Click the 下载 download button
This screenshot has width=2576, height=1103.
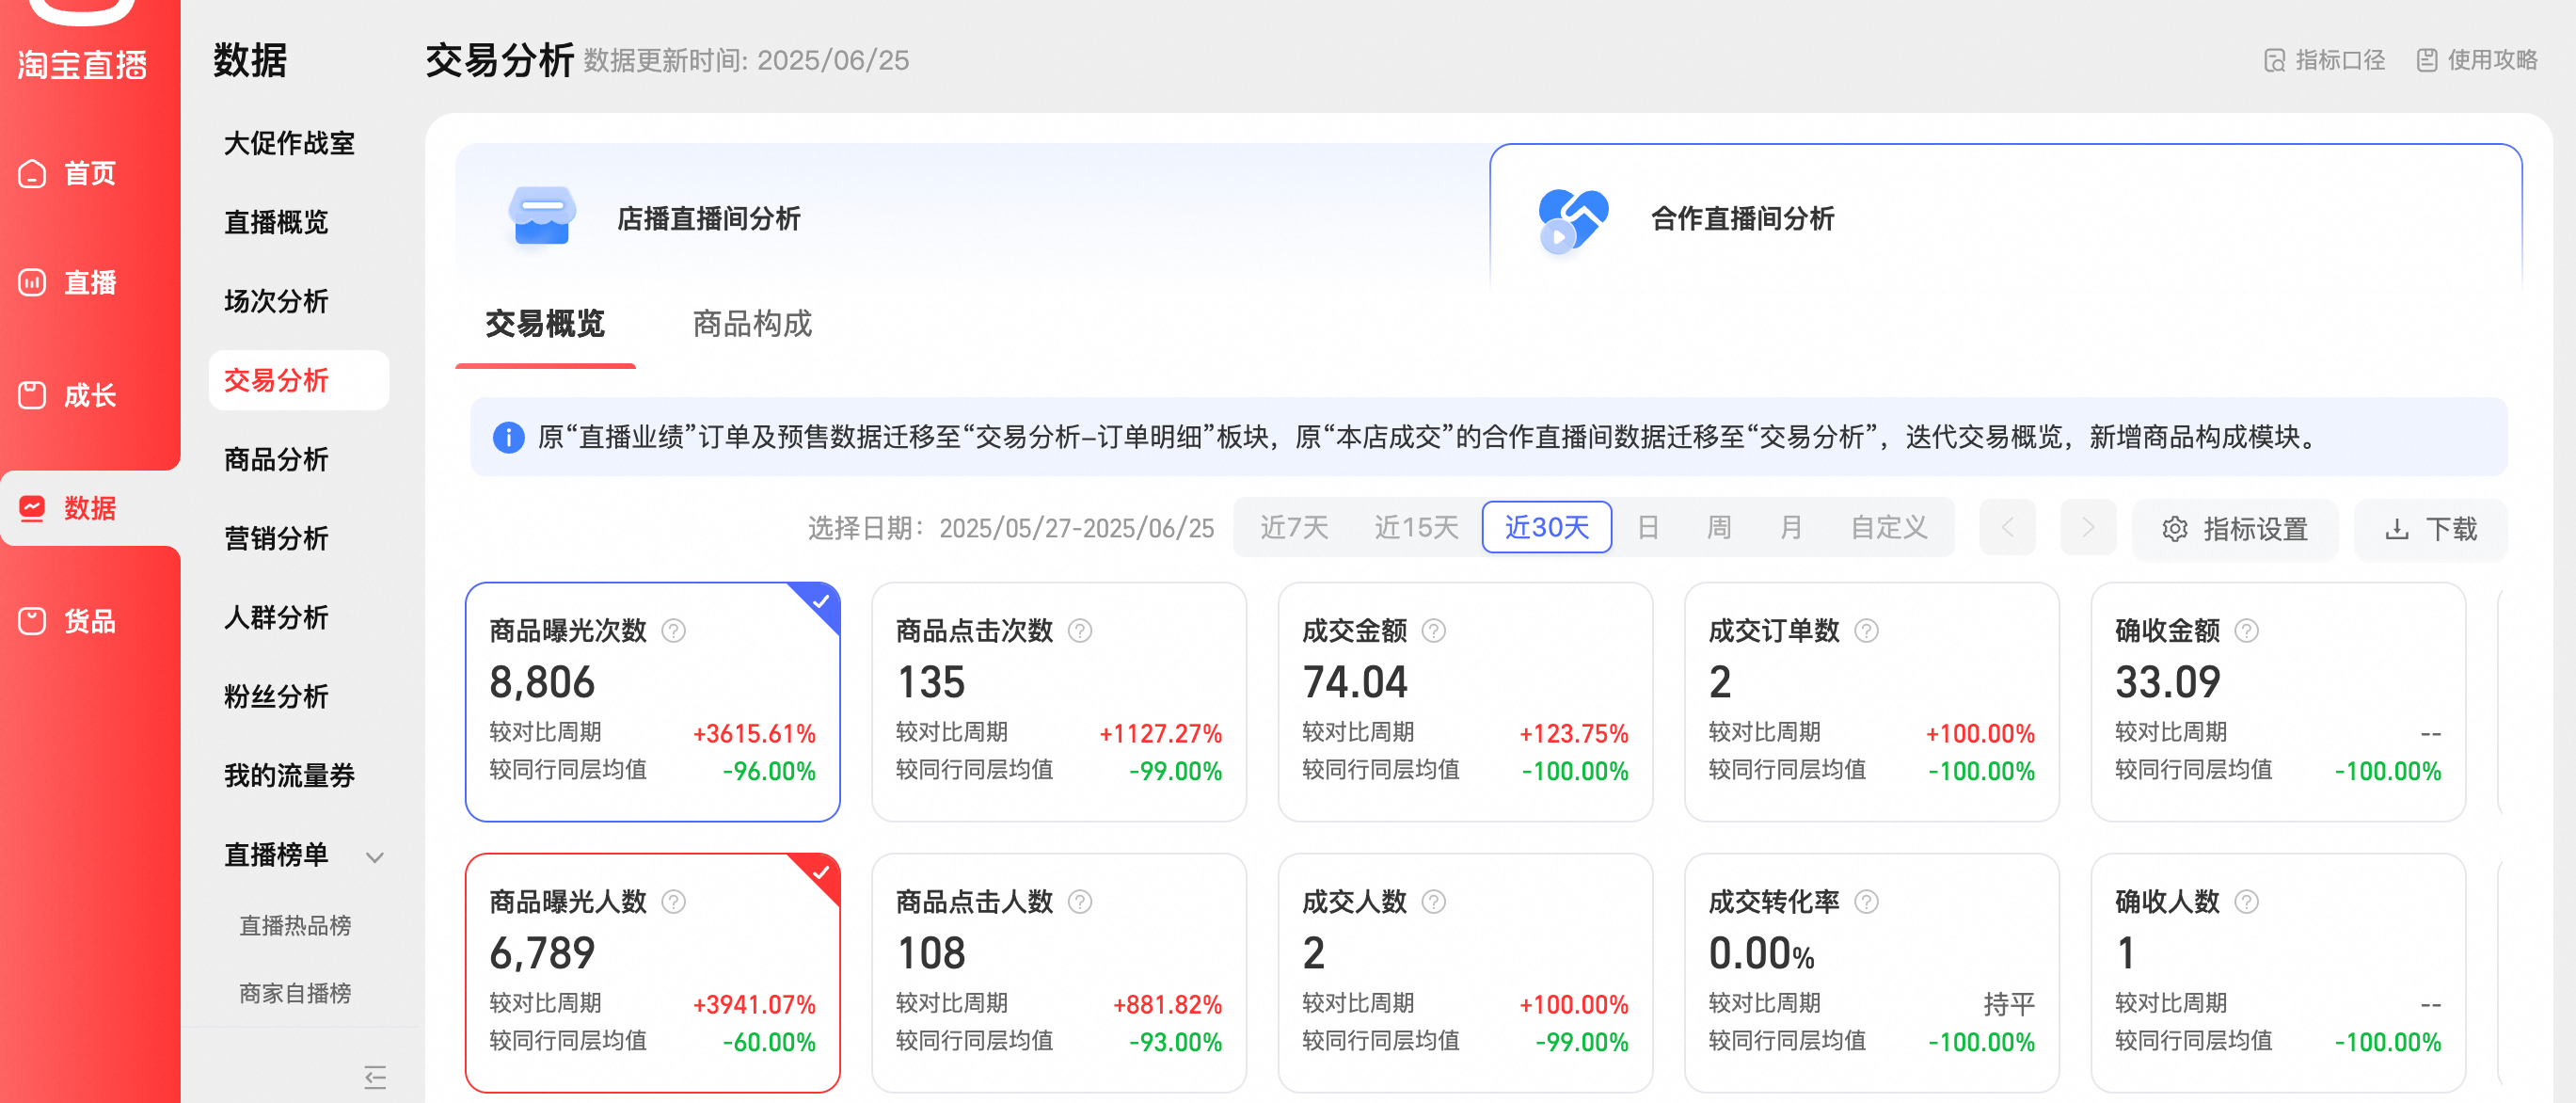2431,529
